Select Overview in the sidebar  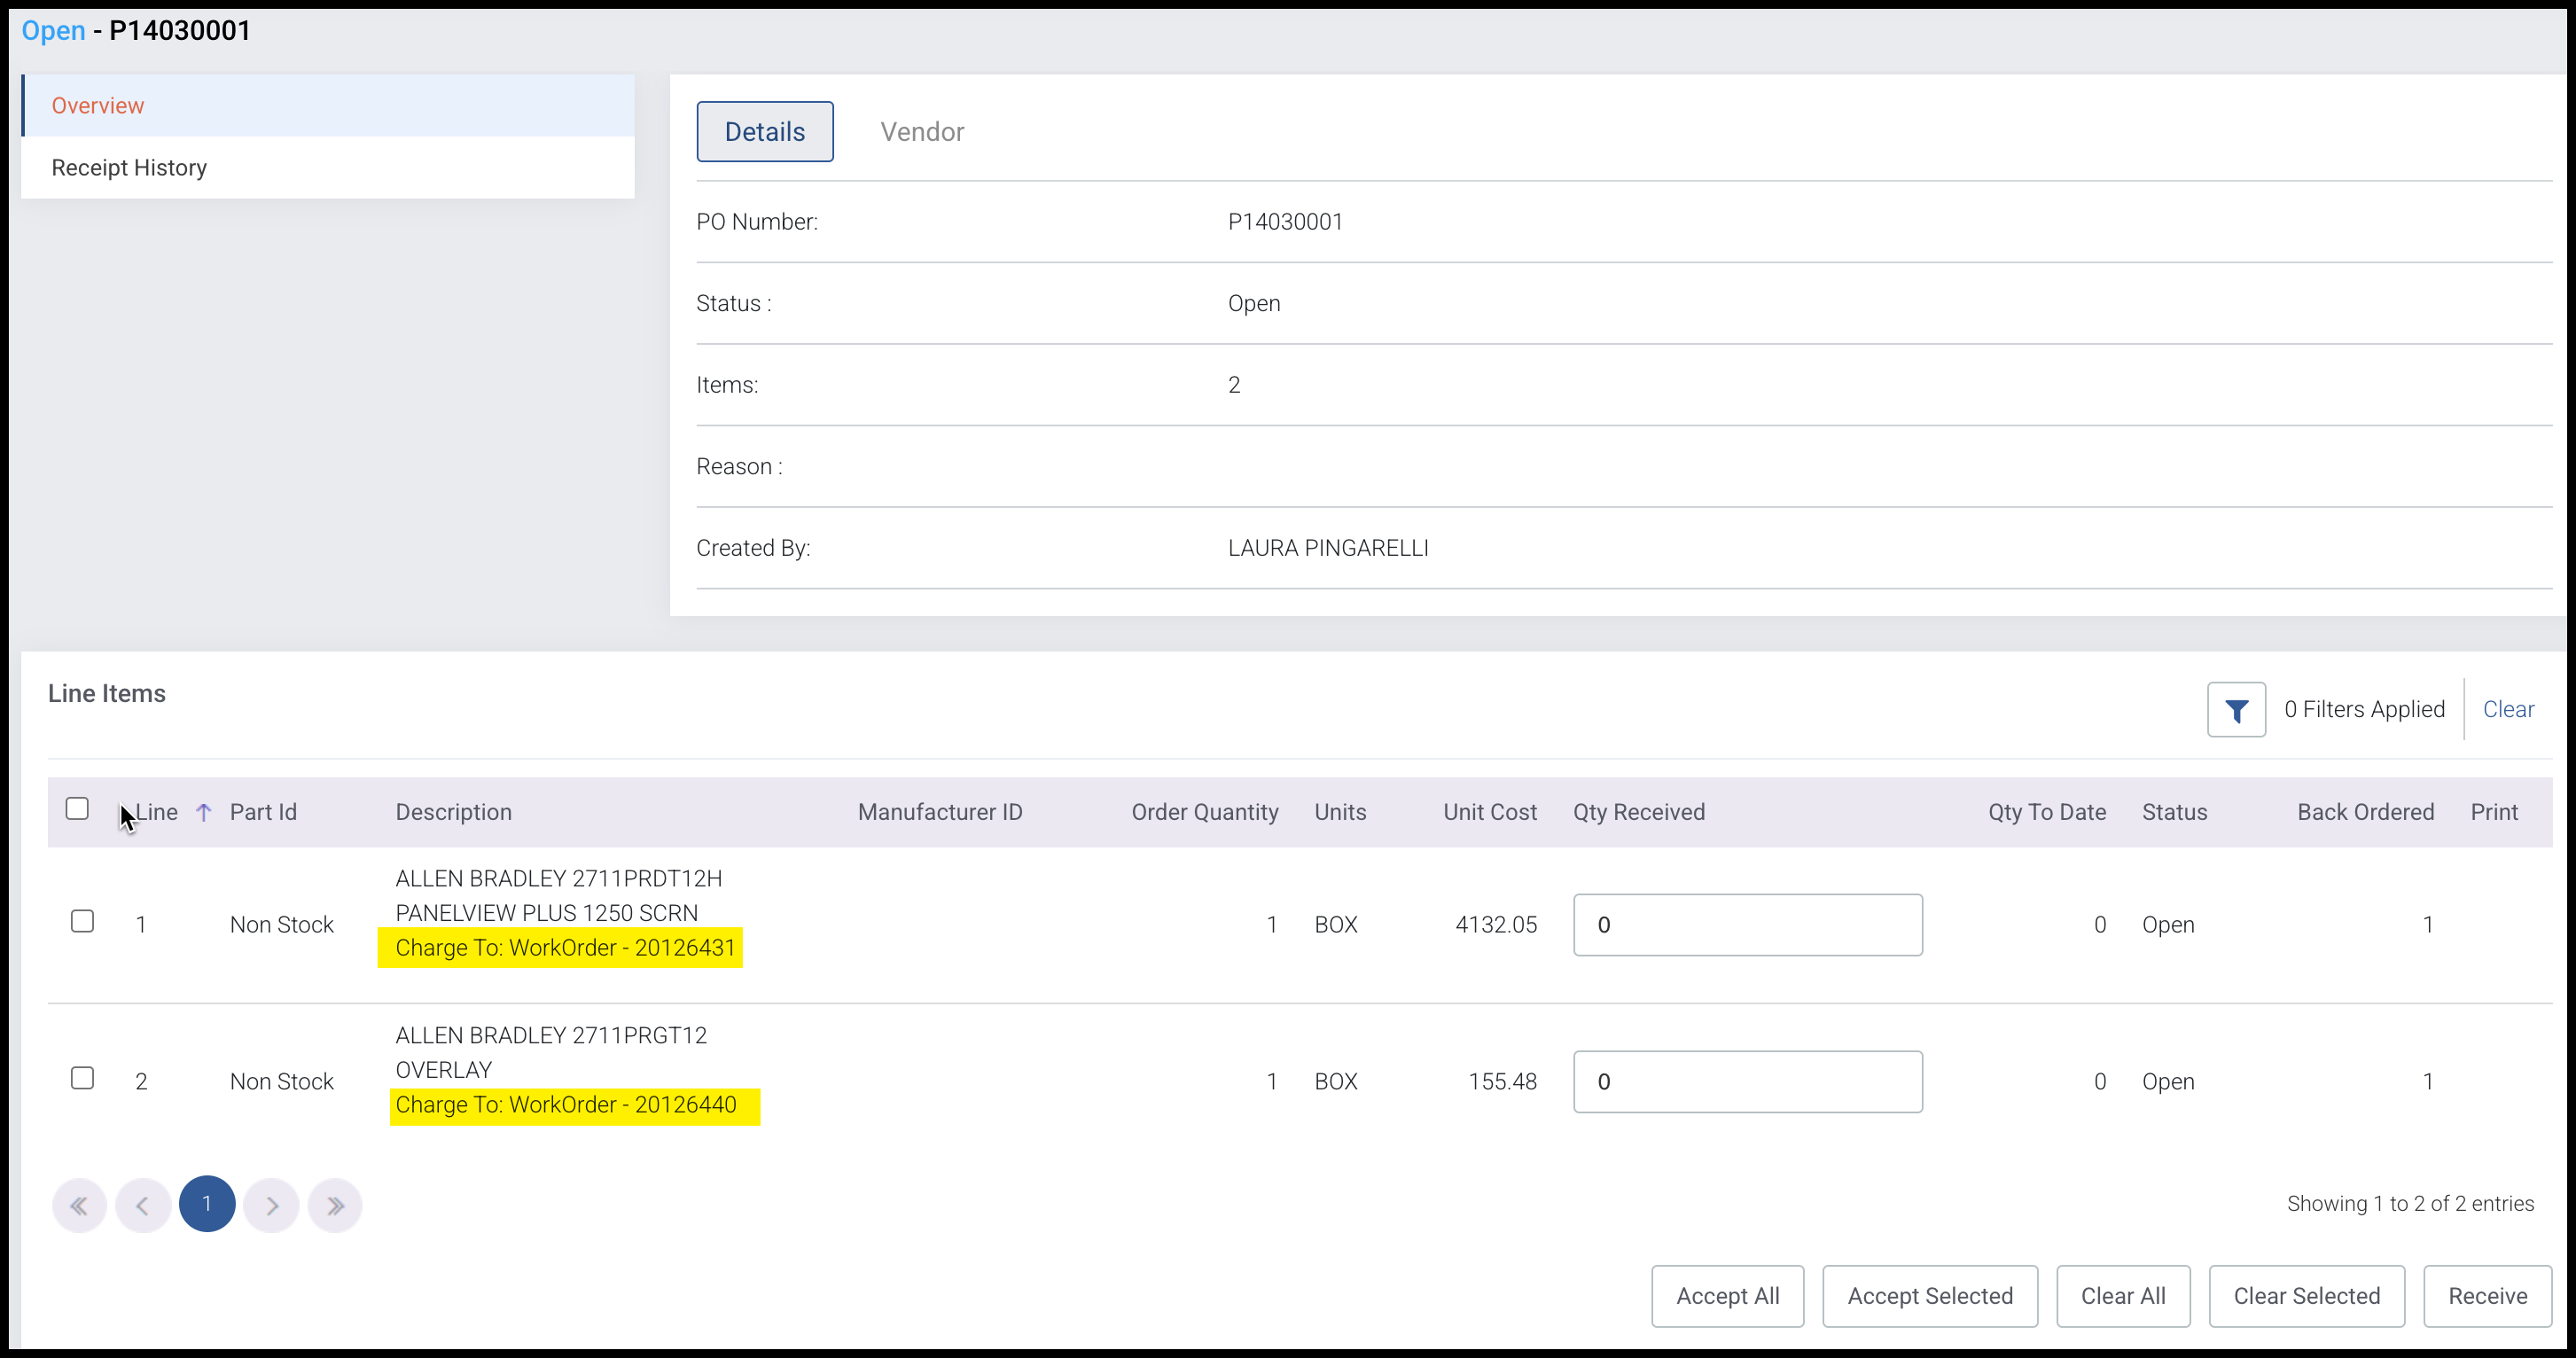pos(98,106)
